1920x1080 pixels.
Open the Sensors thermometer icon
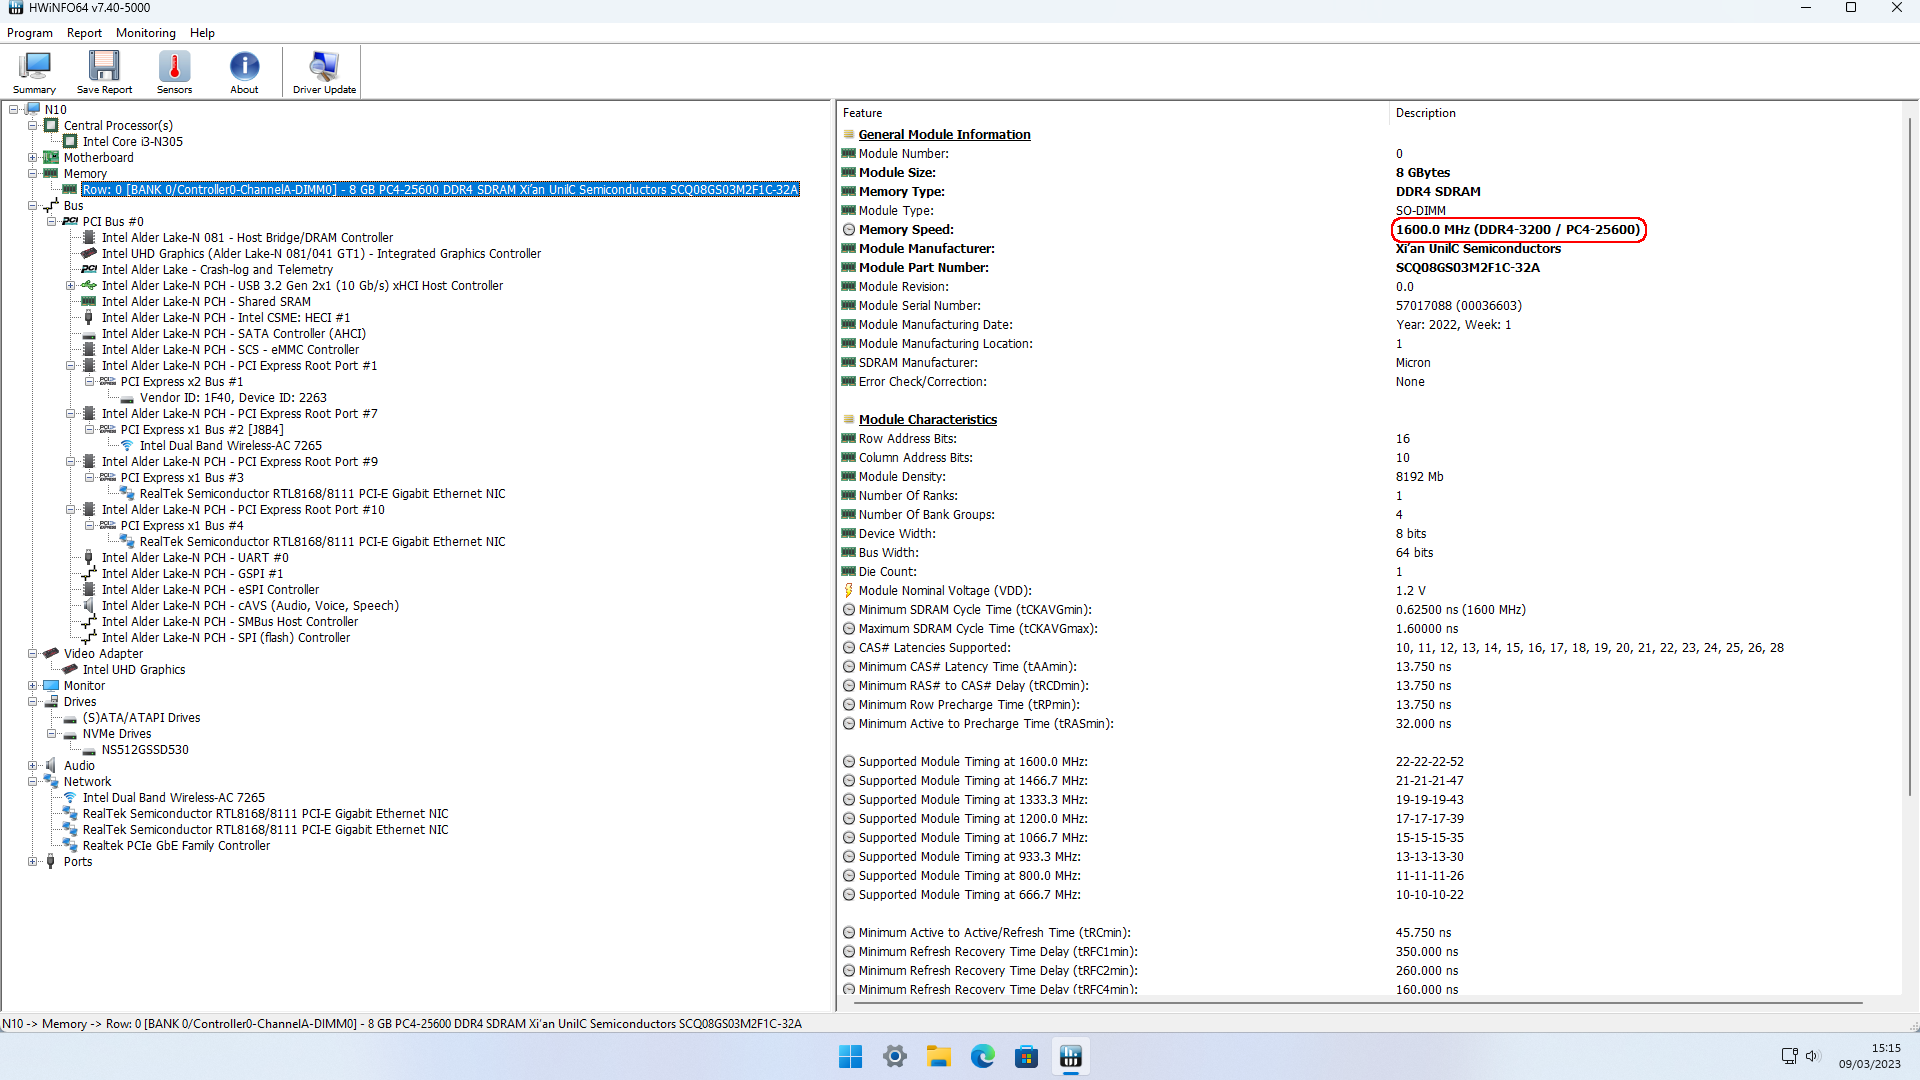[x=174, y=72]
